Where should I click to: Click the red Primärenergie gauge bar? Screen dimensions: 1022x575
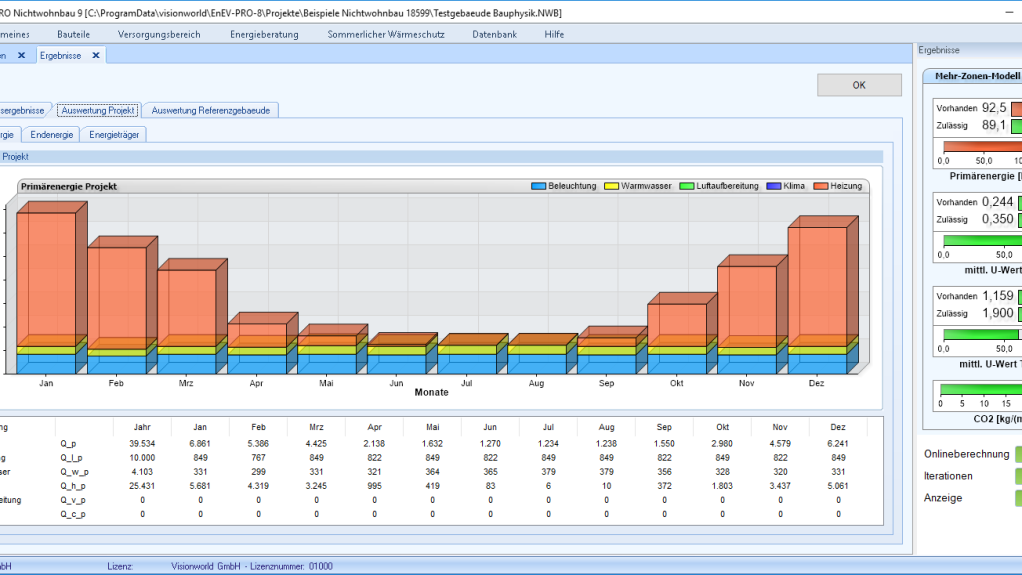982,147
